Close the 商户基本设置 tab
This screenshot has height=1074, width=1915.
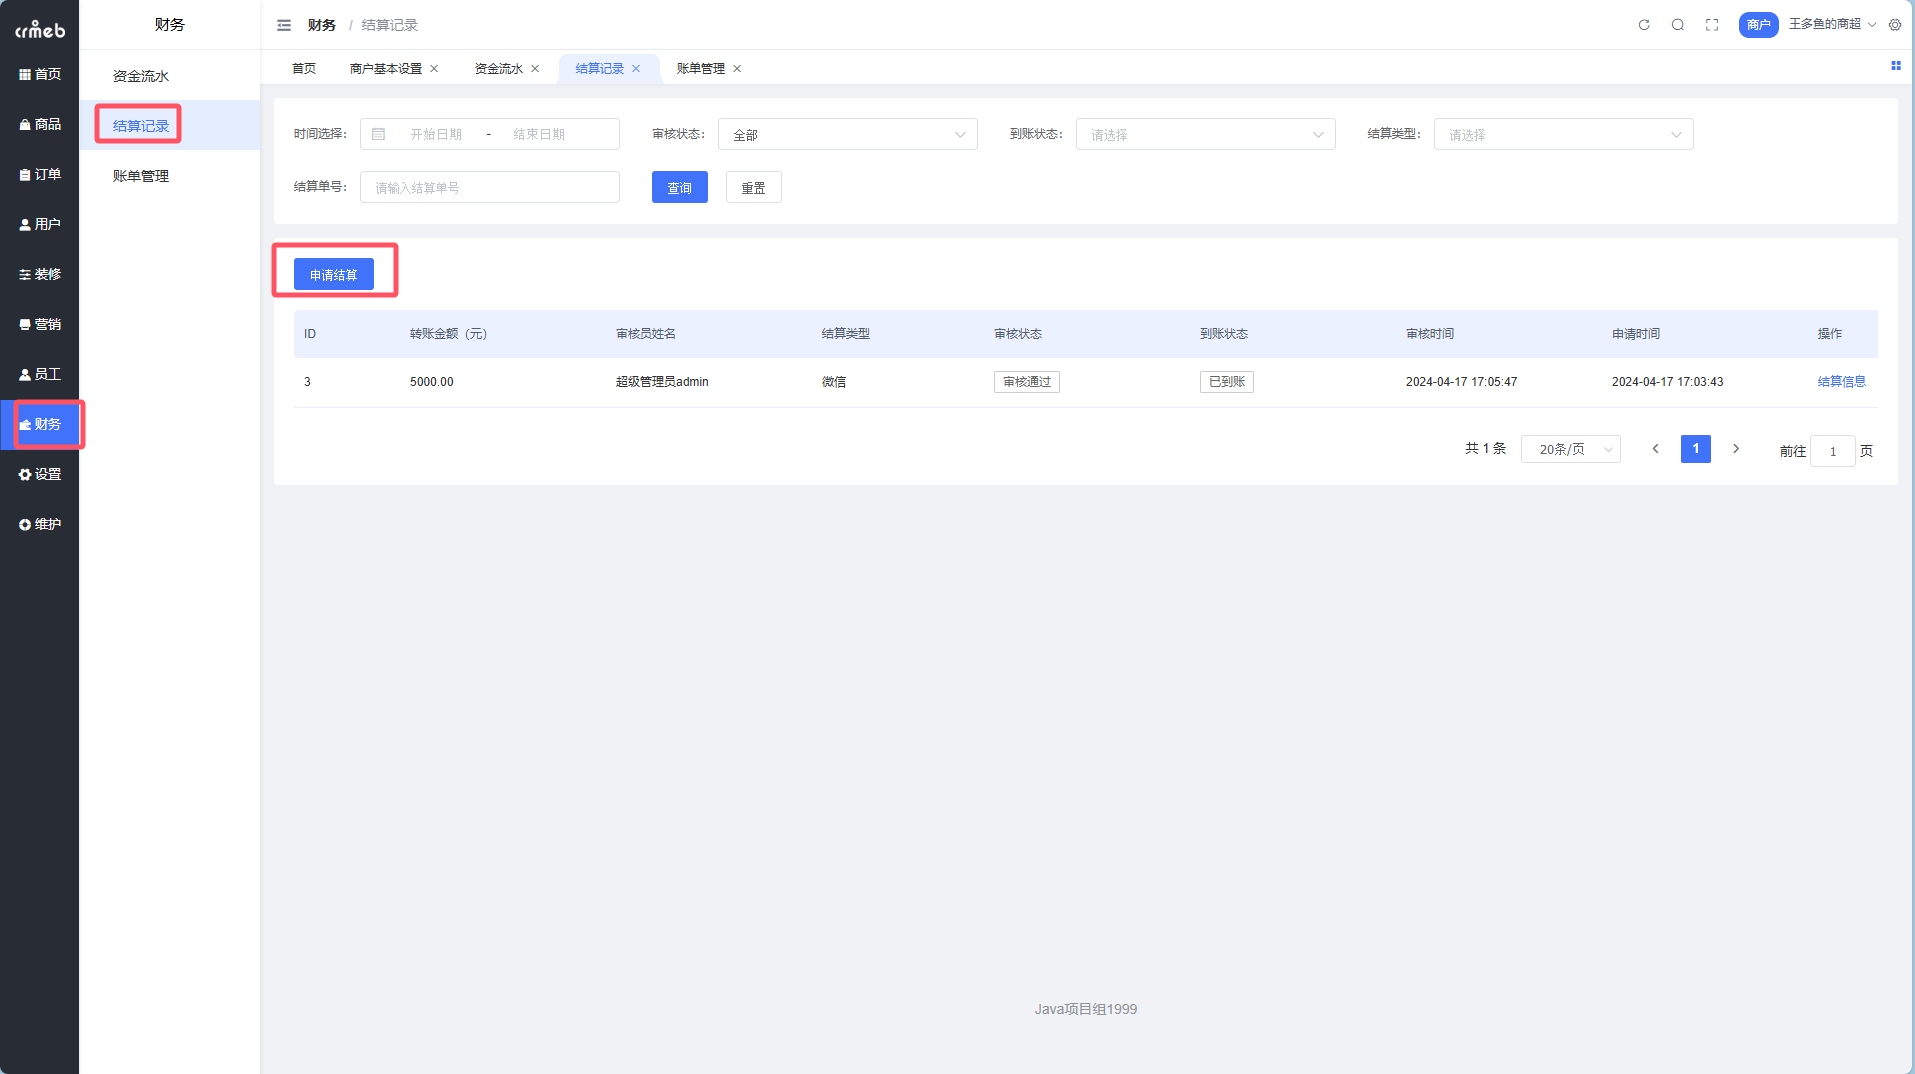coord(434,69)
